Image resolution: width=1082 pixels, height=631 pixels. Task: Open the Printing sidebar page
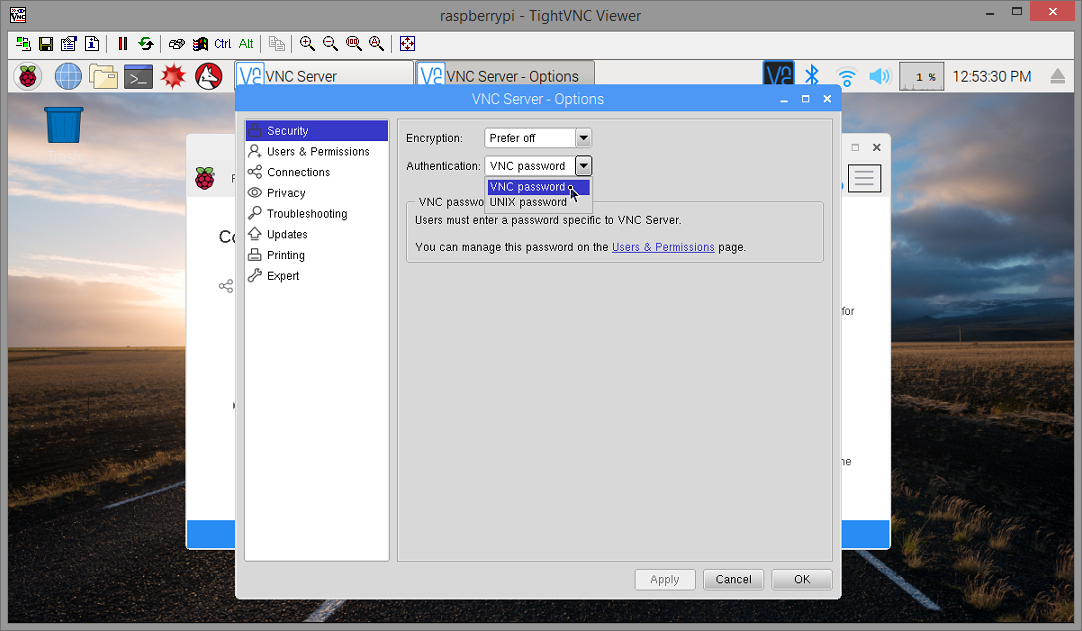tap(317, 255)
